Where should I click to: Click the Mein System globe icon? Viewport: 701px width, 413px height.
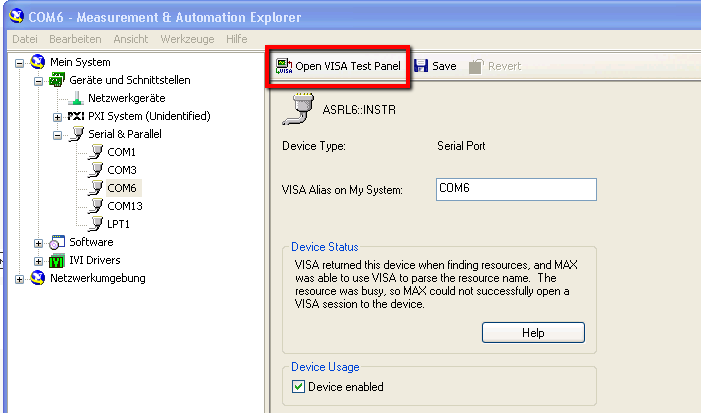tap(38, 62)
